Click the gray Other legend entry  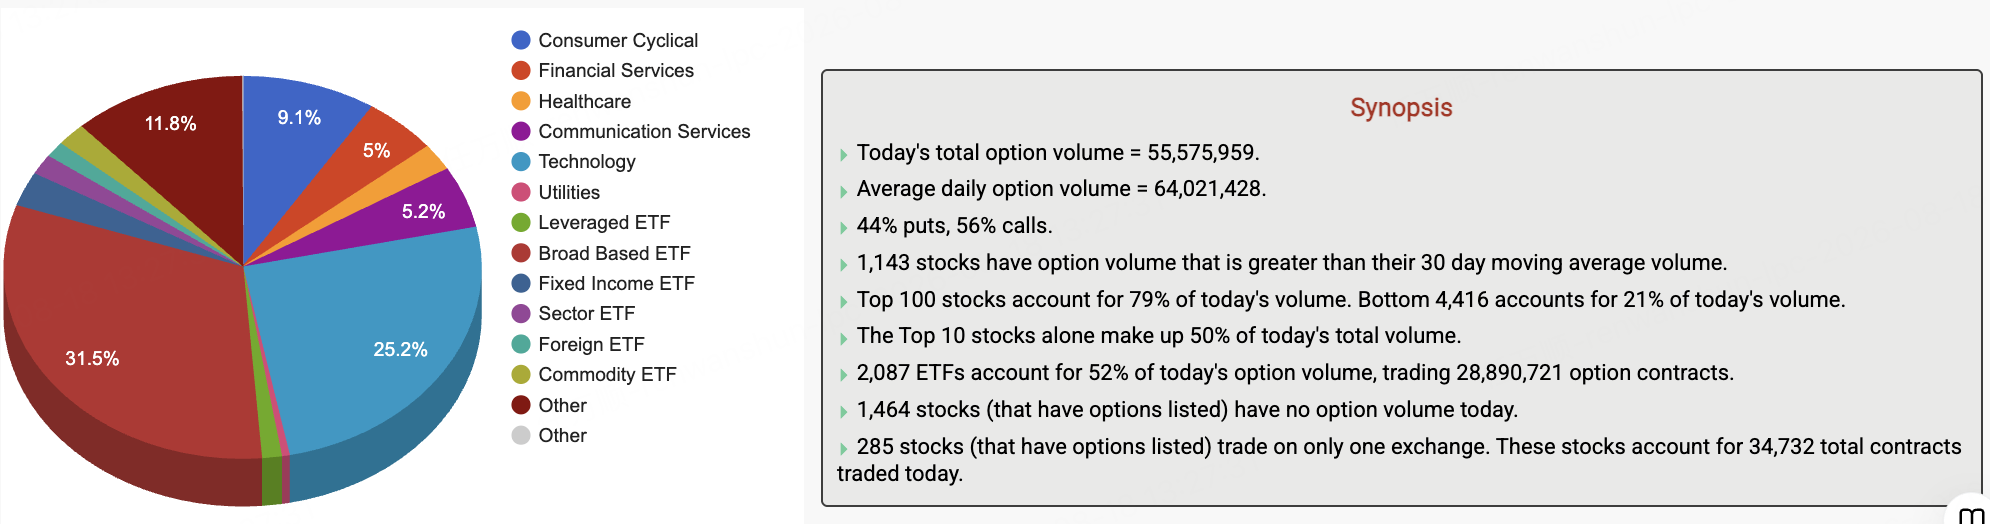[x=549, y=435]
